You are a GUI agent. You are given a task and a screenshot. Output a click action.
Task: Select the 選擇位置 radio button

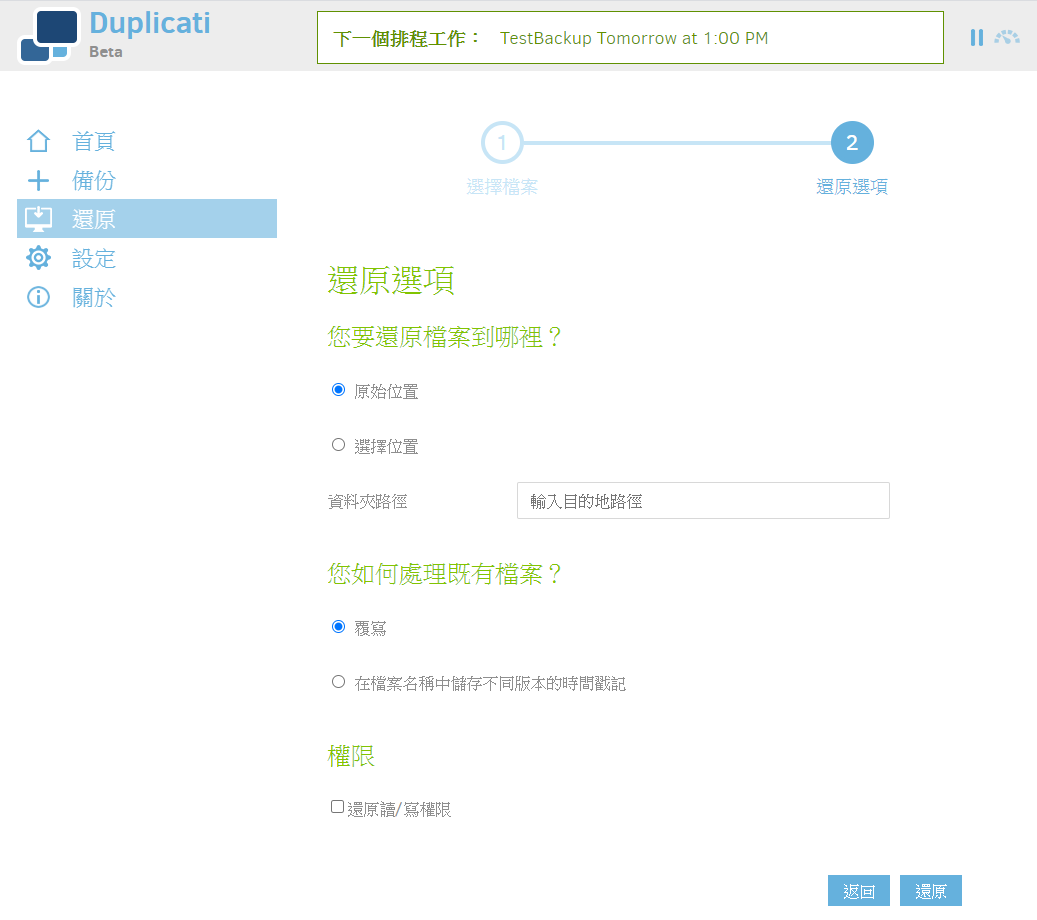pyautogui.click(x=338, y=444)
